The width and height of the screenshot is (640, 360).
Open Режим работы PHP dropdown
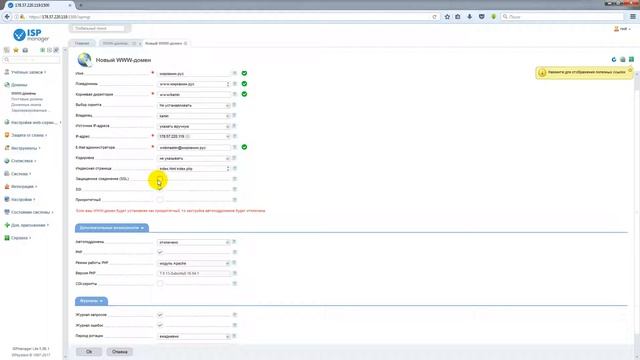(194, 263)
